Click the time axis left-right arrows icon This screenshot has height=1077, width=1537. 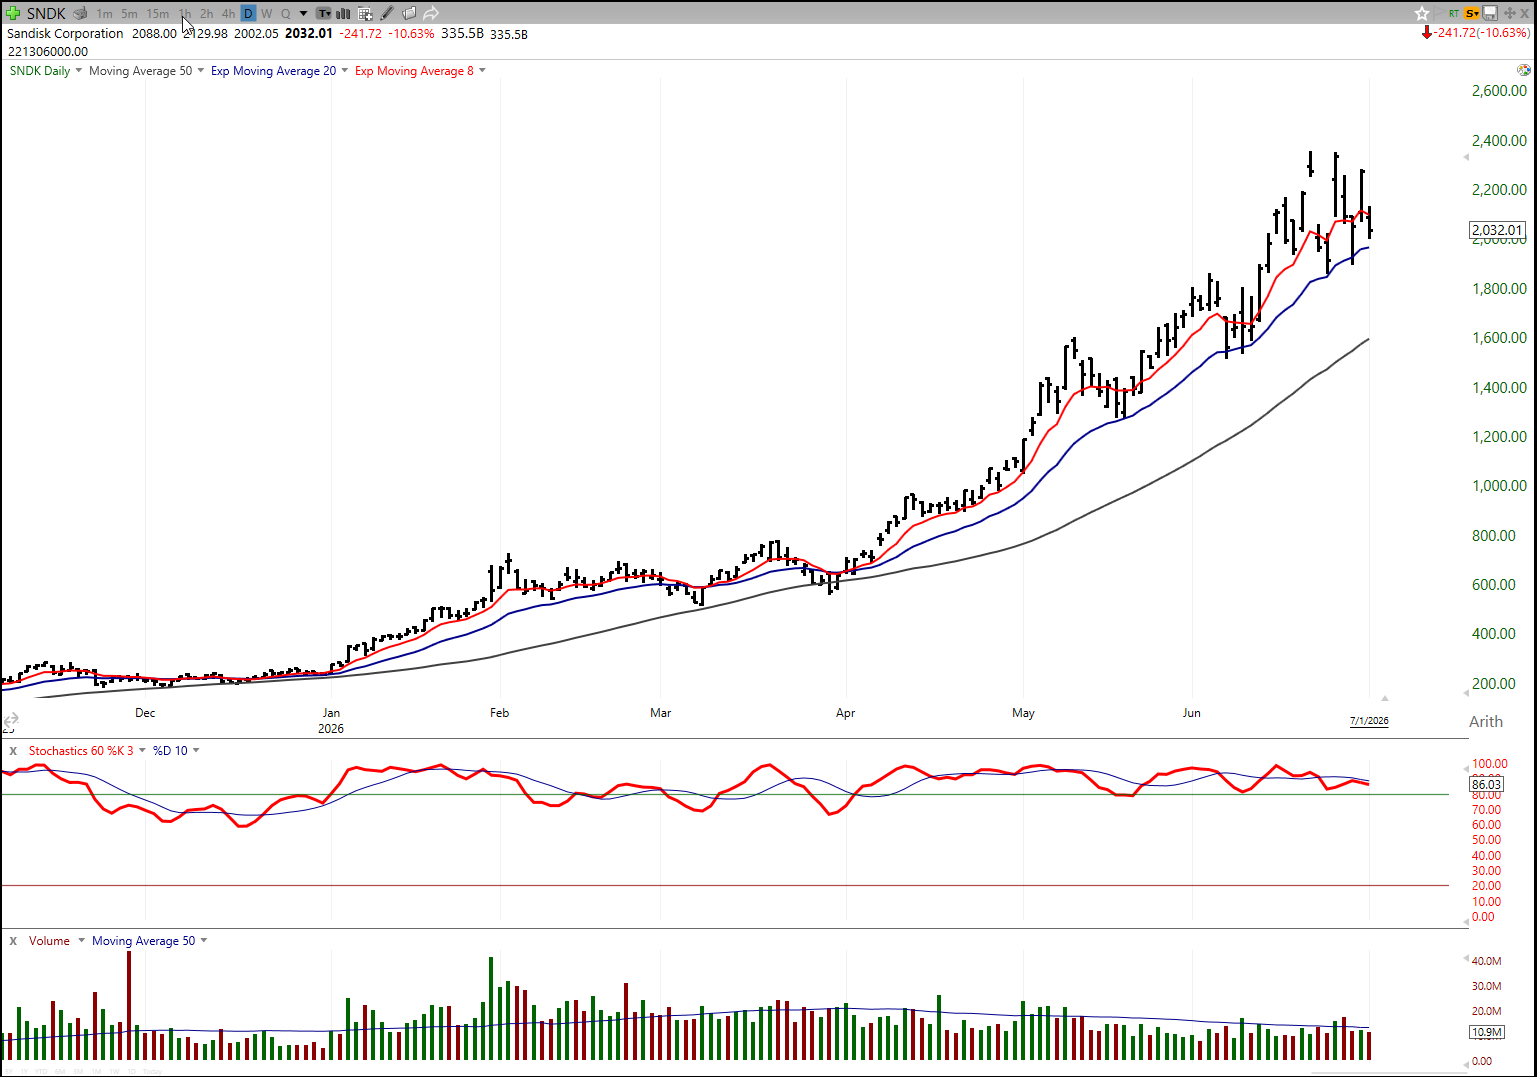coord(11,720)
